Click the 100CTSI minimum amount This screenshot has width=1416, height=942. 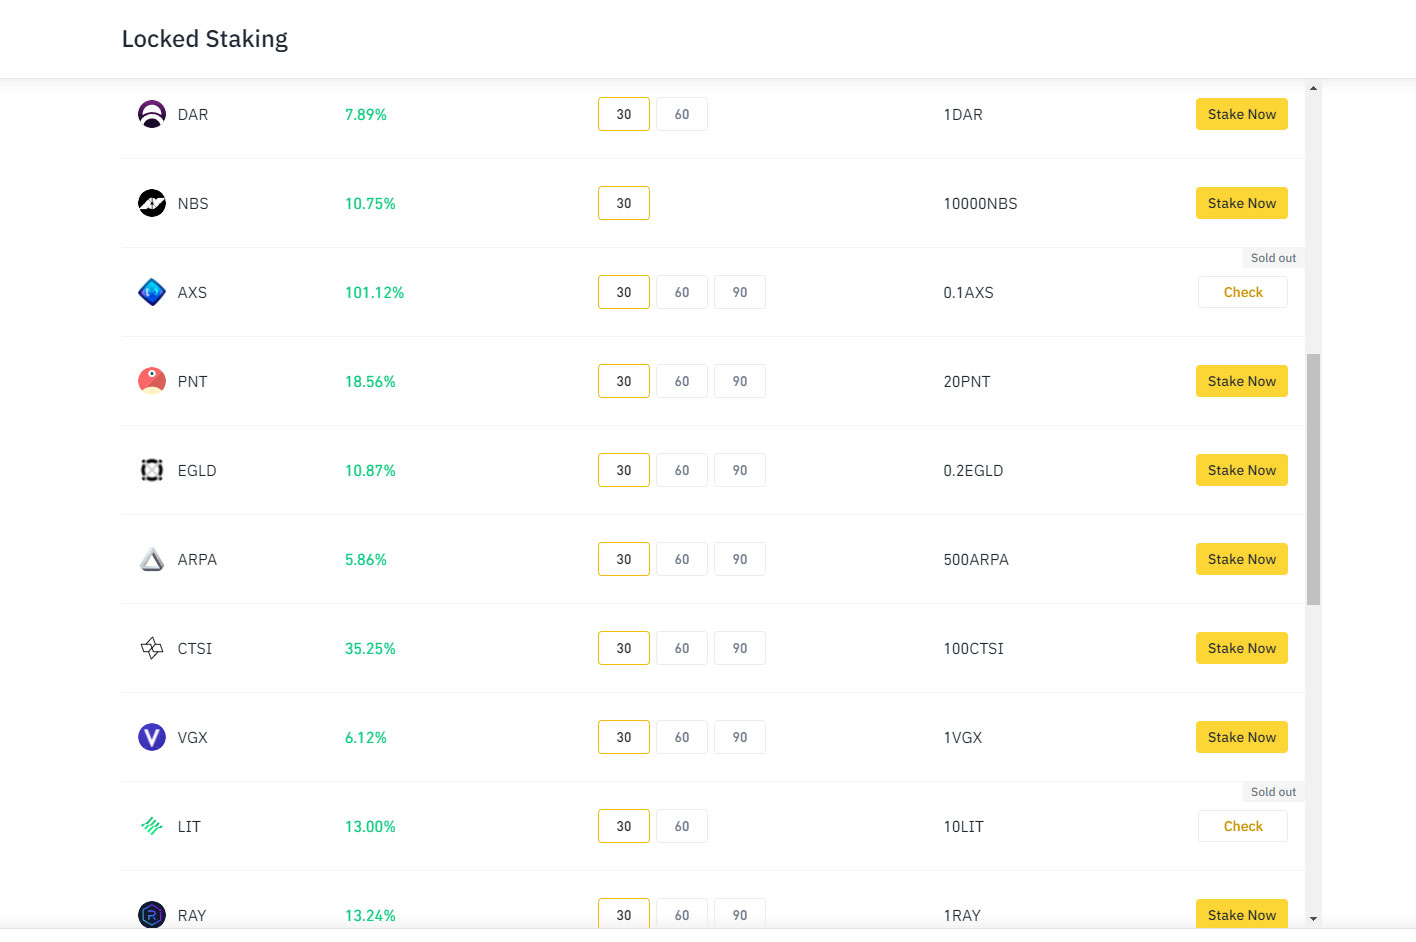click(974, 648)
